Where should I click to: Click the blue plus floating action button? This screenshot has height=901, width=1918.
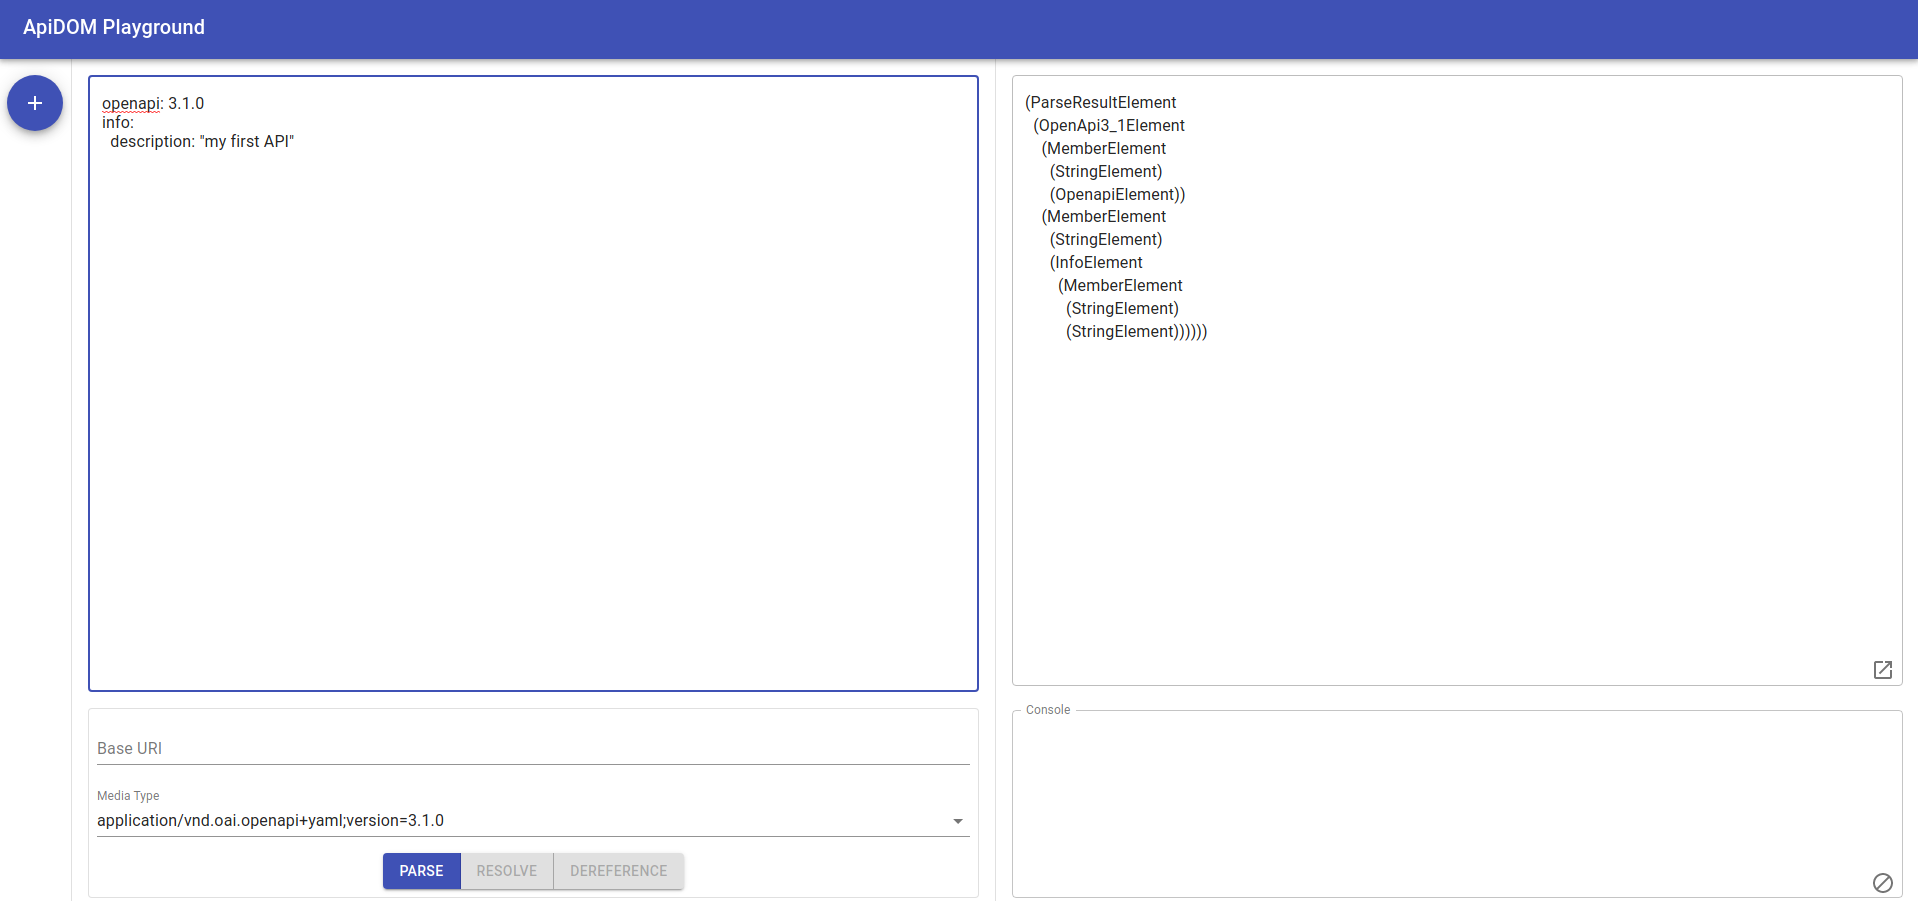tap(35, 103)
